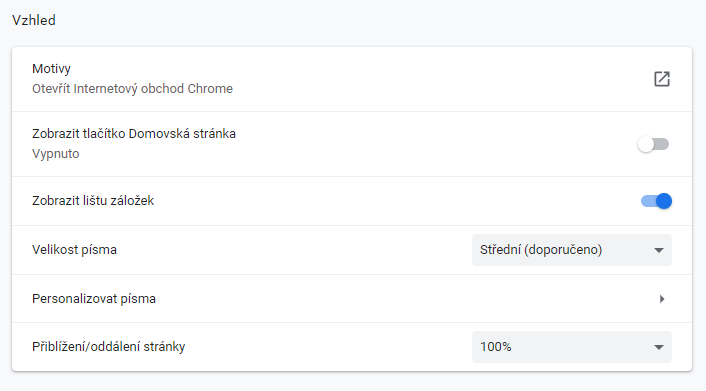This screenshot has width=706, height=391.
Task: Click the blue knob of bookmarks bar toggle
Action: coord(664,201)
